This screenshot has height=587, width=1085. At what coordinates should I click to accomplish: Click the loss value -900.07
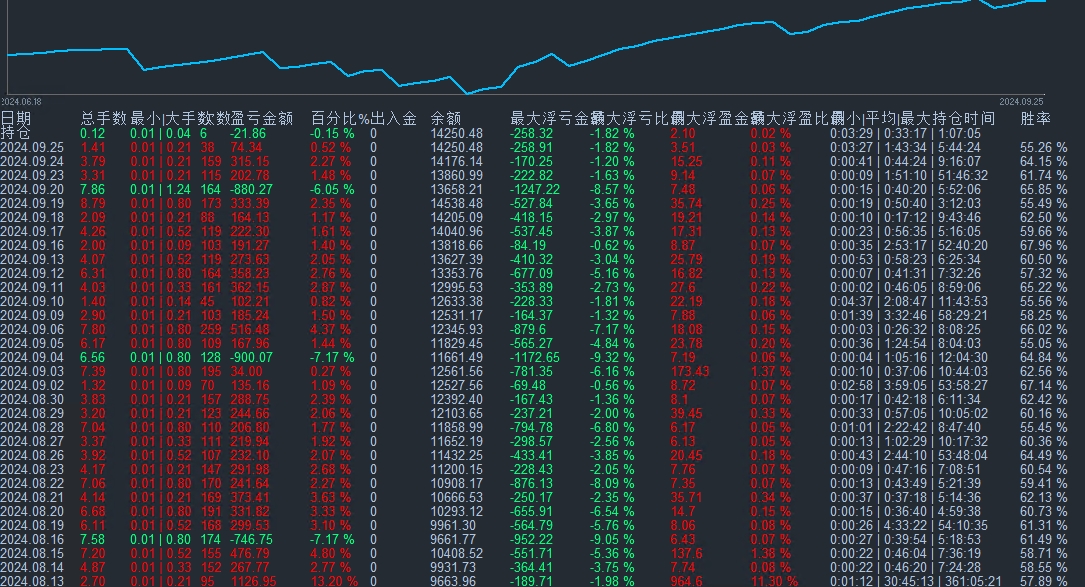click(251, 357)
